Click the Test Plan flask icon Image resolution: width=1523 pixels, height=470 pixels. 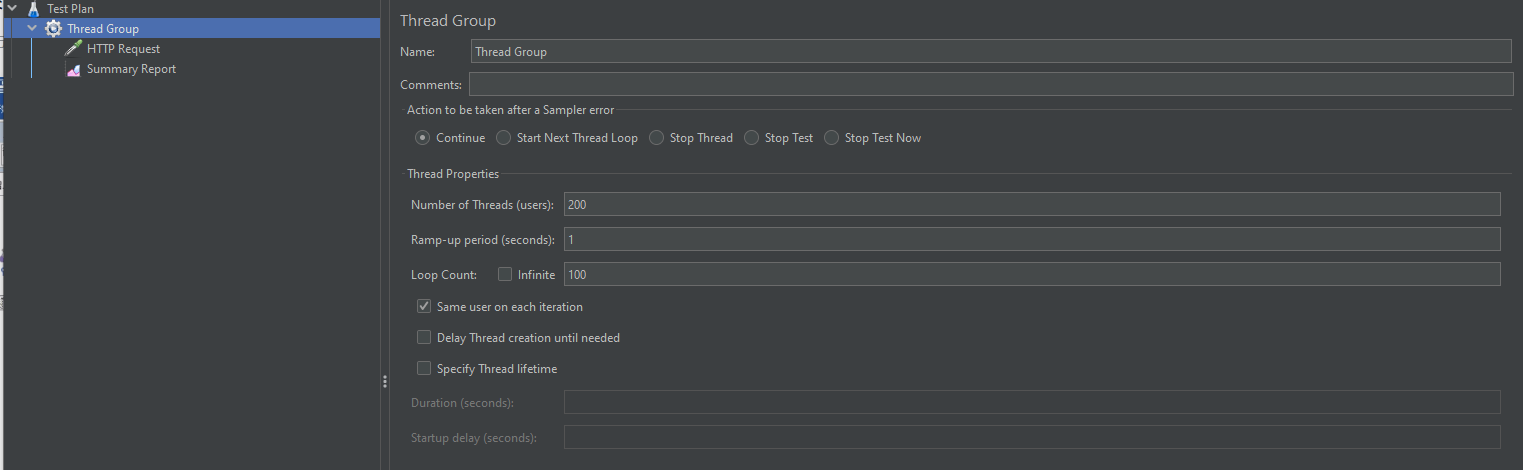(33, 9)
